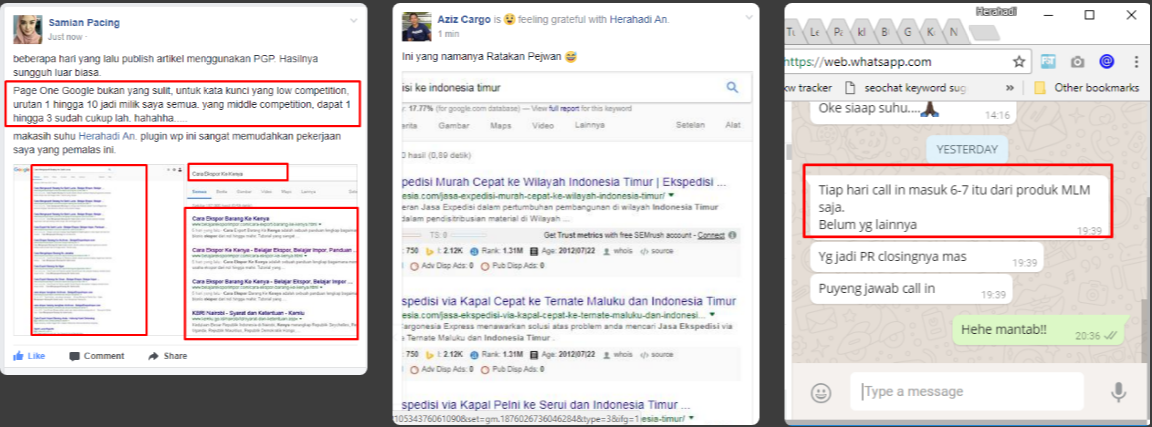This screenshot has width=1152, height=427.
Task: Bookmark page with the star icon
Action: [1018, 62]
